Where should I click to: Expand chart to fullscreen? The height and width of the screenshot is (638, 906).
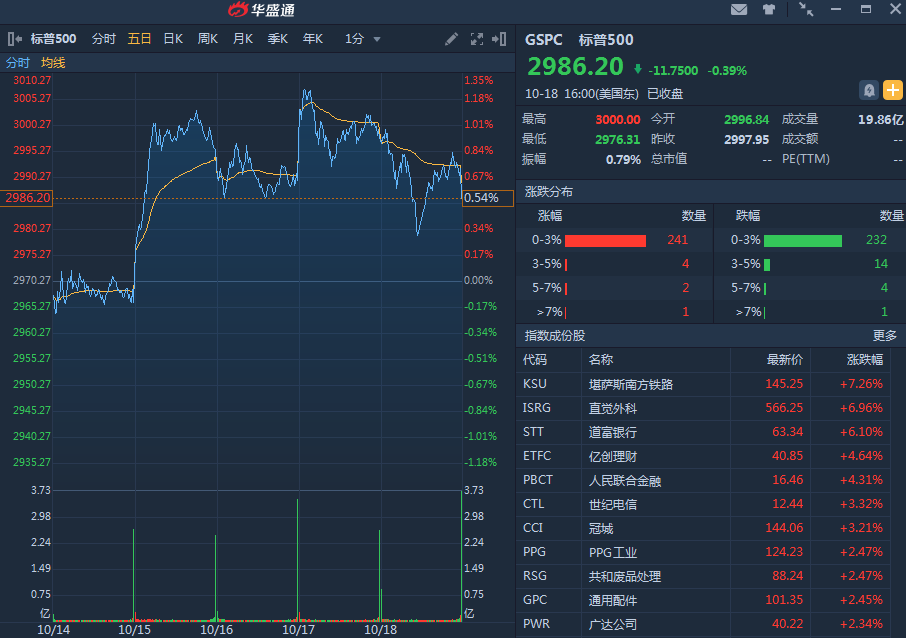476,39
